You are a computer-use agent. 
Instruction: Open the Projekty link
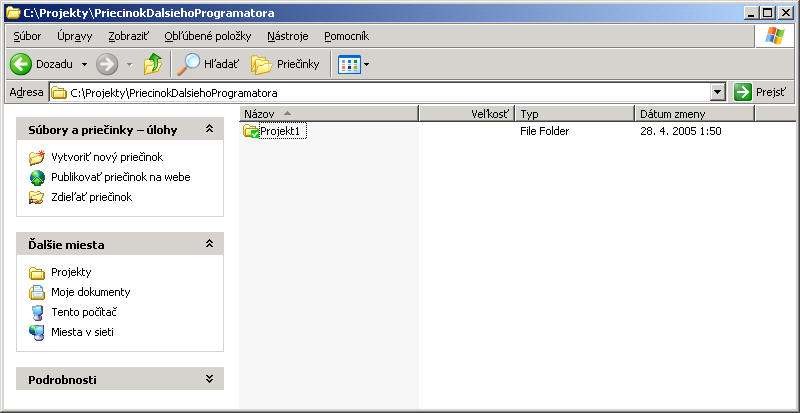(71, 272)
